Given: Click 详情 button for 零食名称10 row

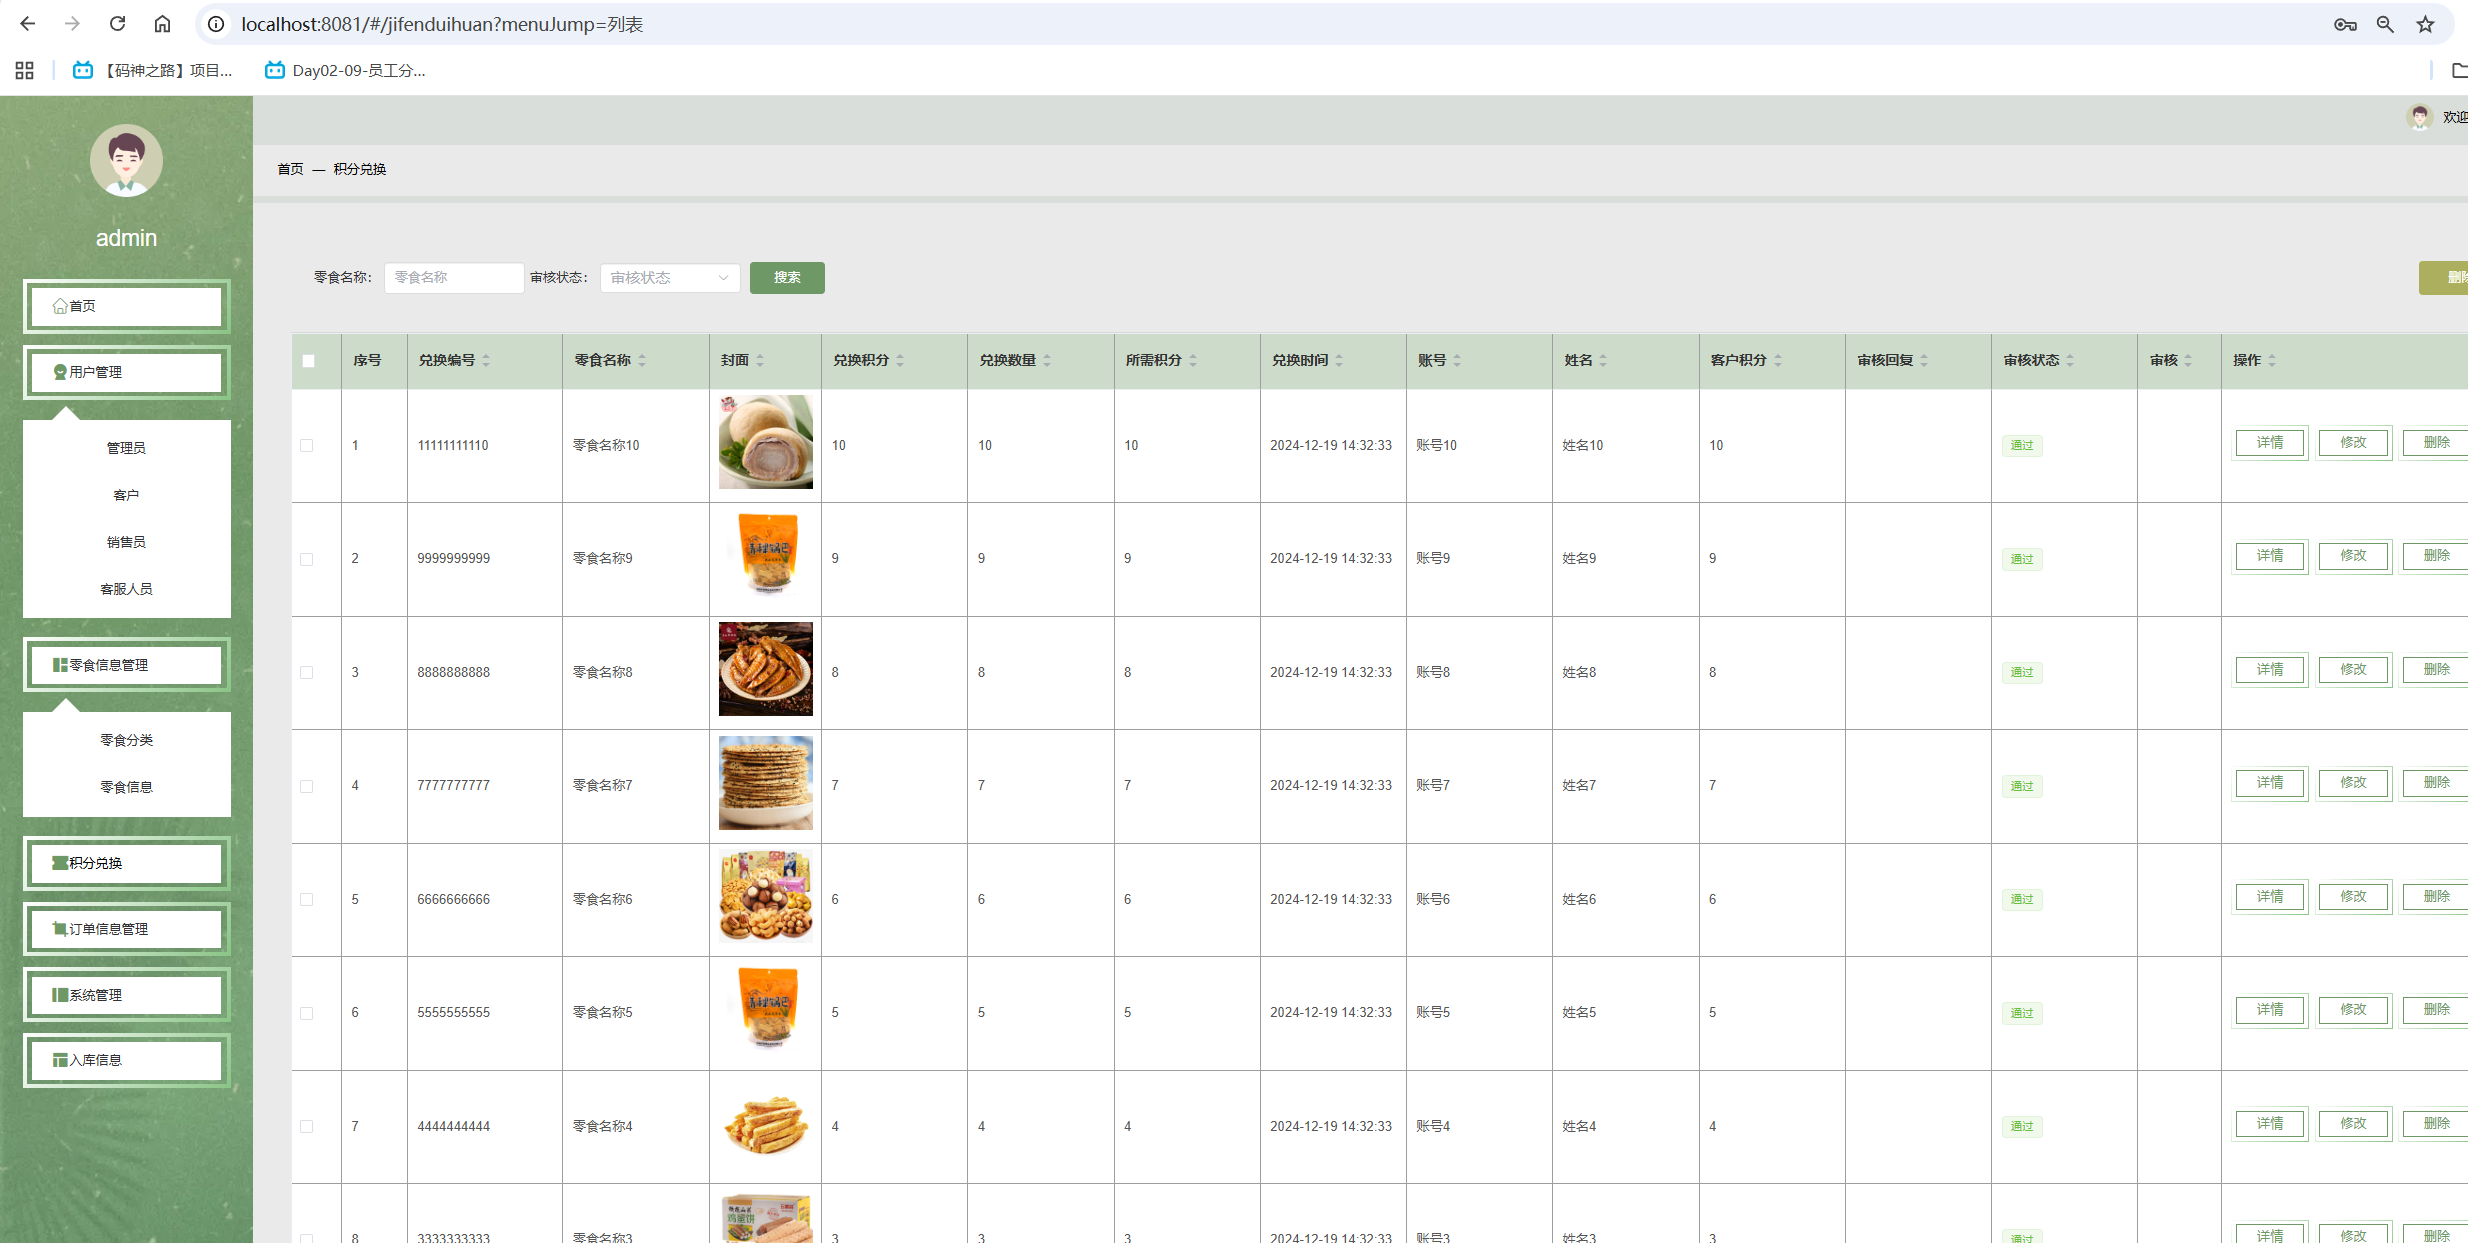Looking at the screenshot, I should [x=2270, y=443].
